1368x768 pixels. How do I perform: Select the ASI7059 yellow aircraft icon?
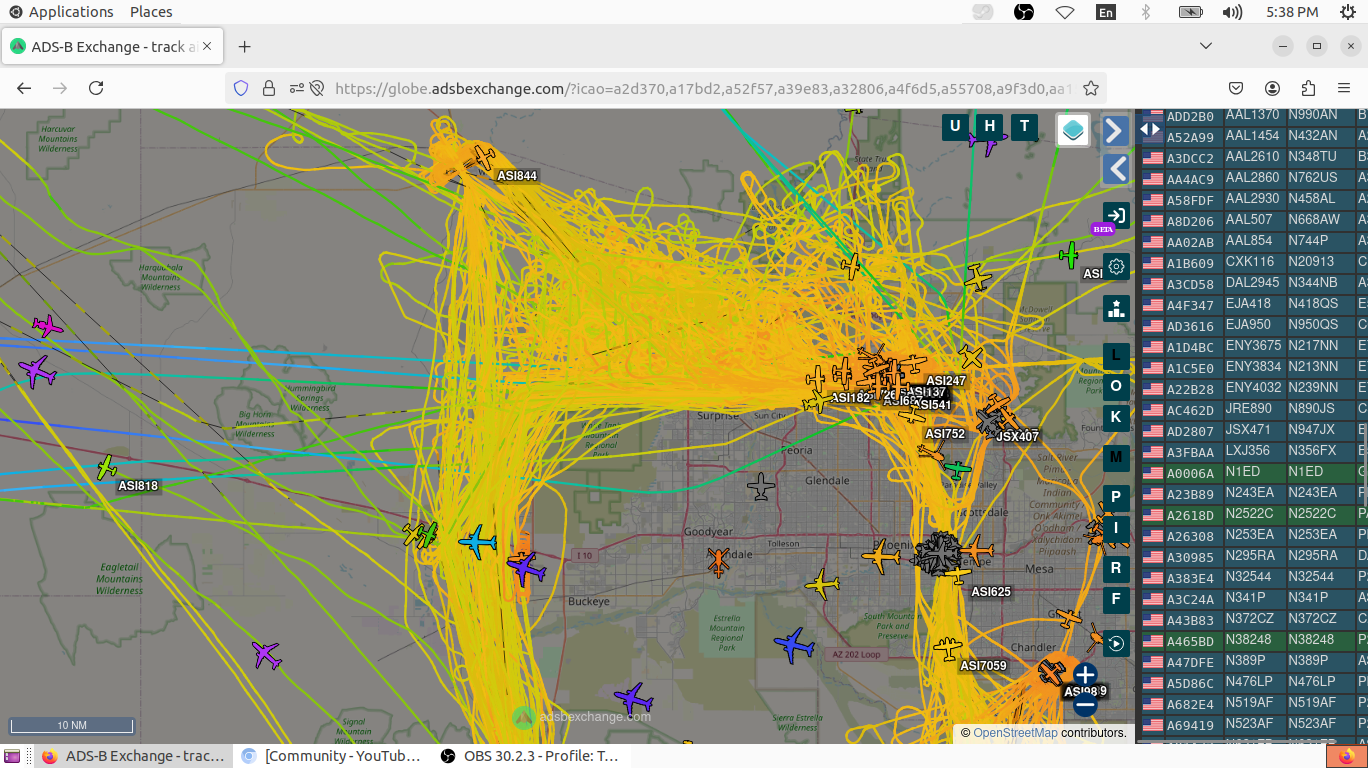point(947,649)
